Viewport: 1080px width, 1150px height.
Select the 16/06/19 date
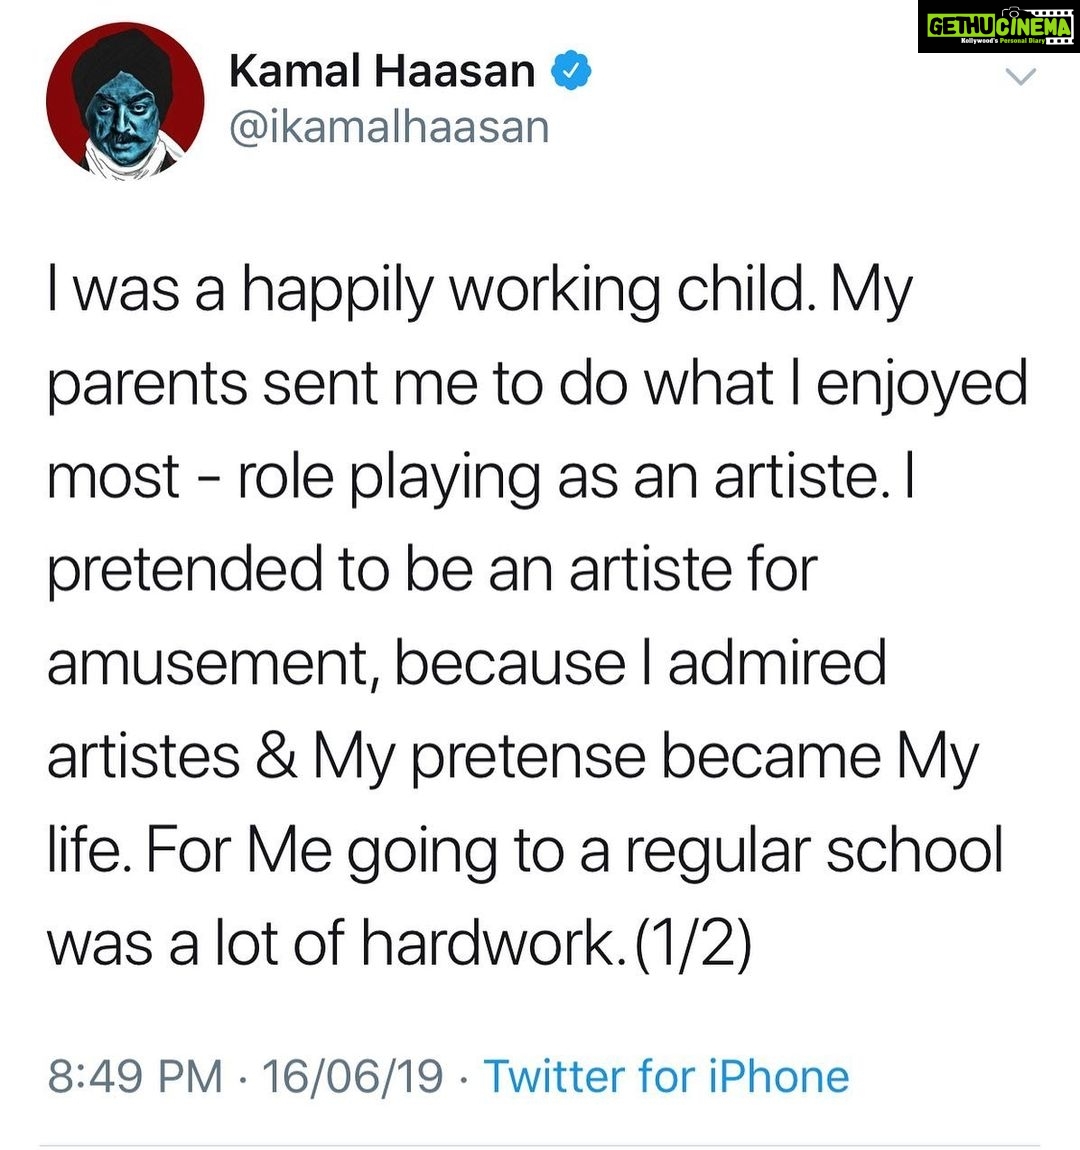pos(352,1077)
